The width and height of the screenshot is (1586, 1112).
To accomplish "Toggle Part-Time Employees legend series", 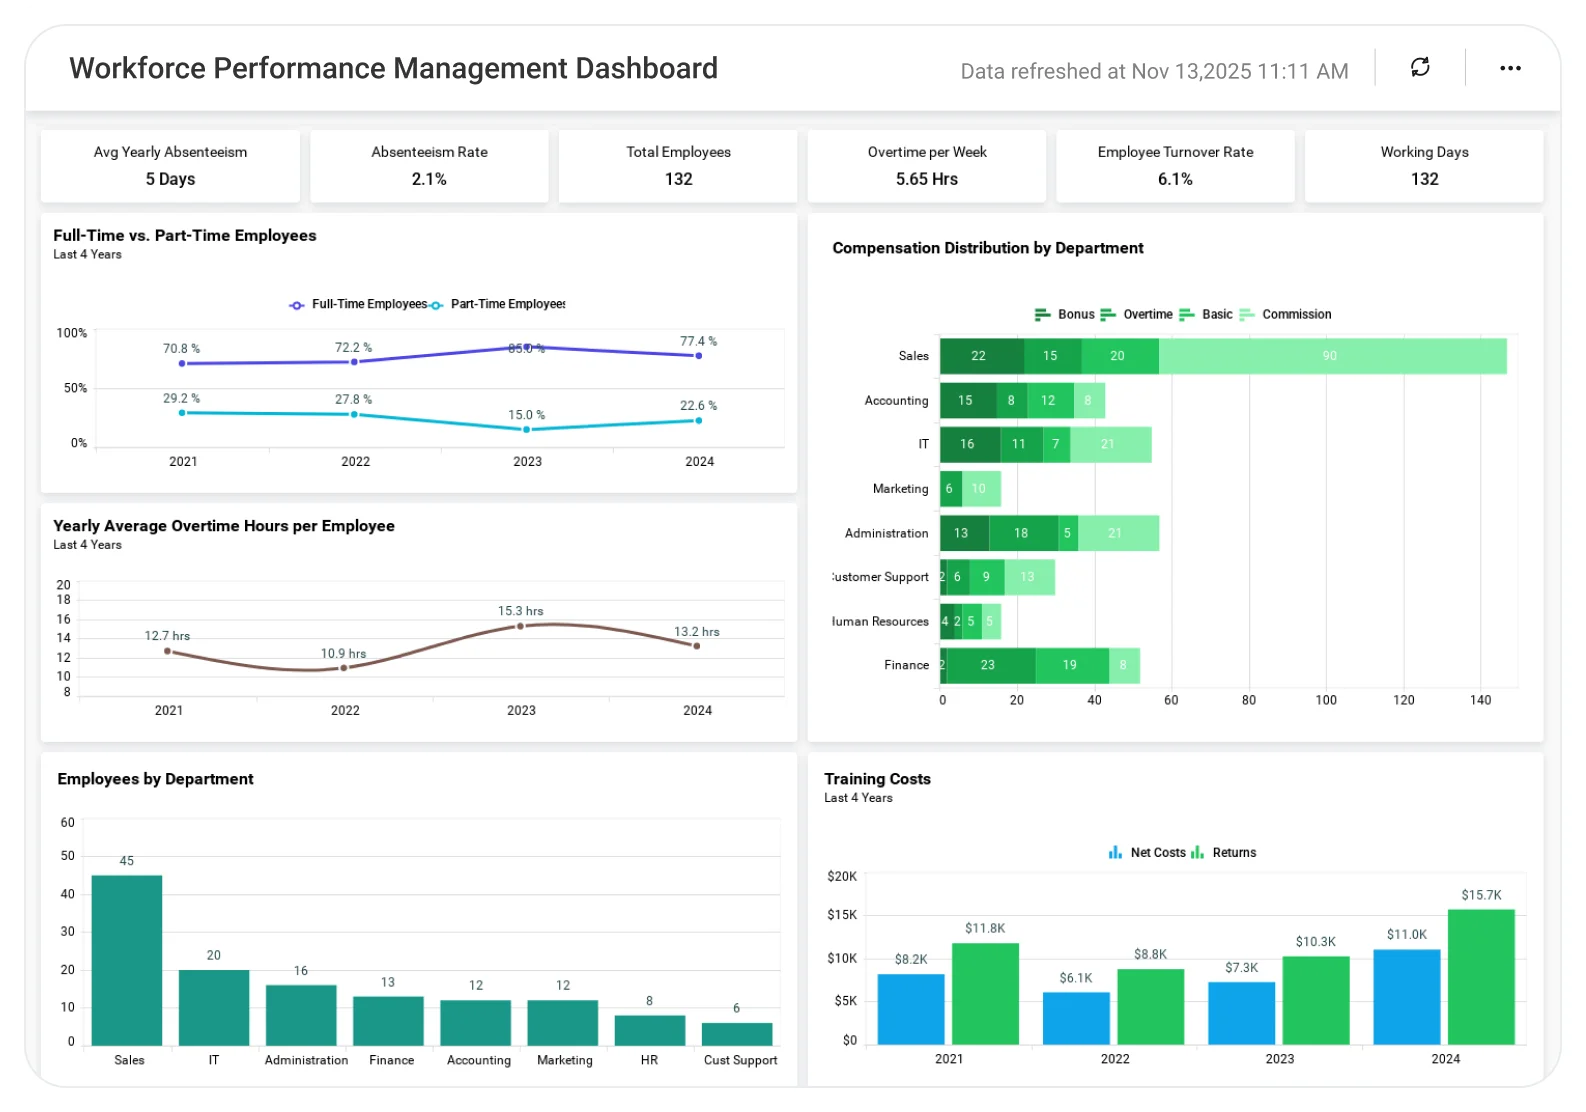I will pyautogui.click(x=498, y=304).
